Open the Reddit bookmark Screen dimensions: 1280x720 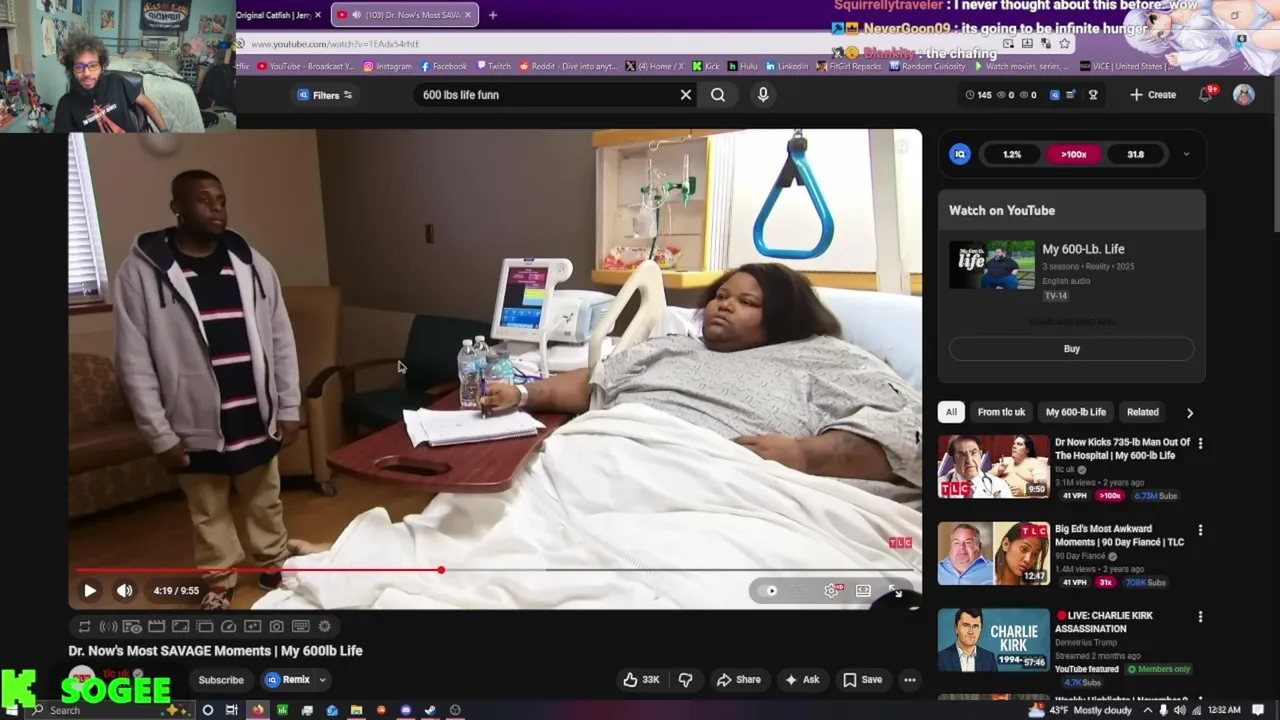[568, 67]
